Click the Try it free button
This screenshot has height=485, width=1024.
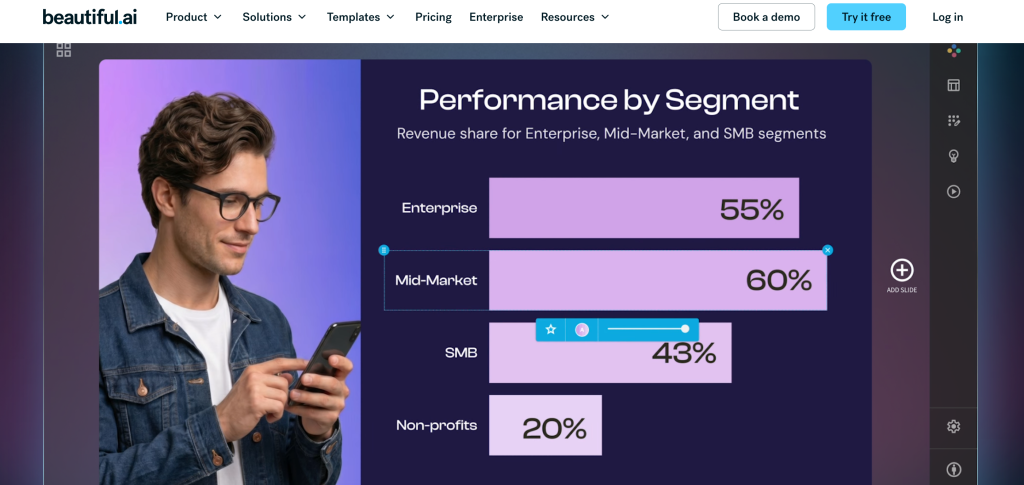866,17
